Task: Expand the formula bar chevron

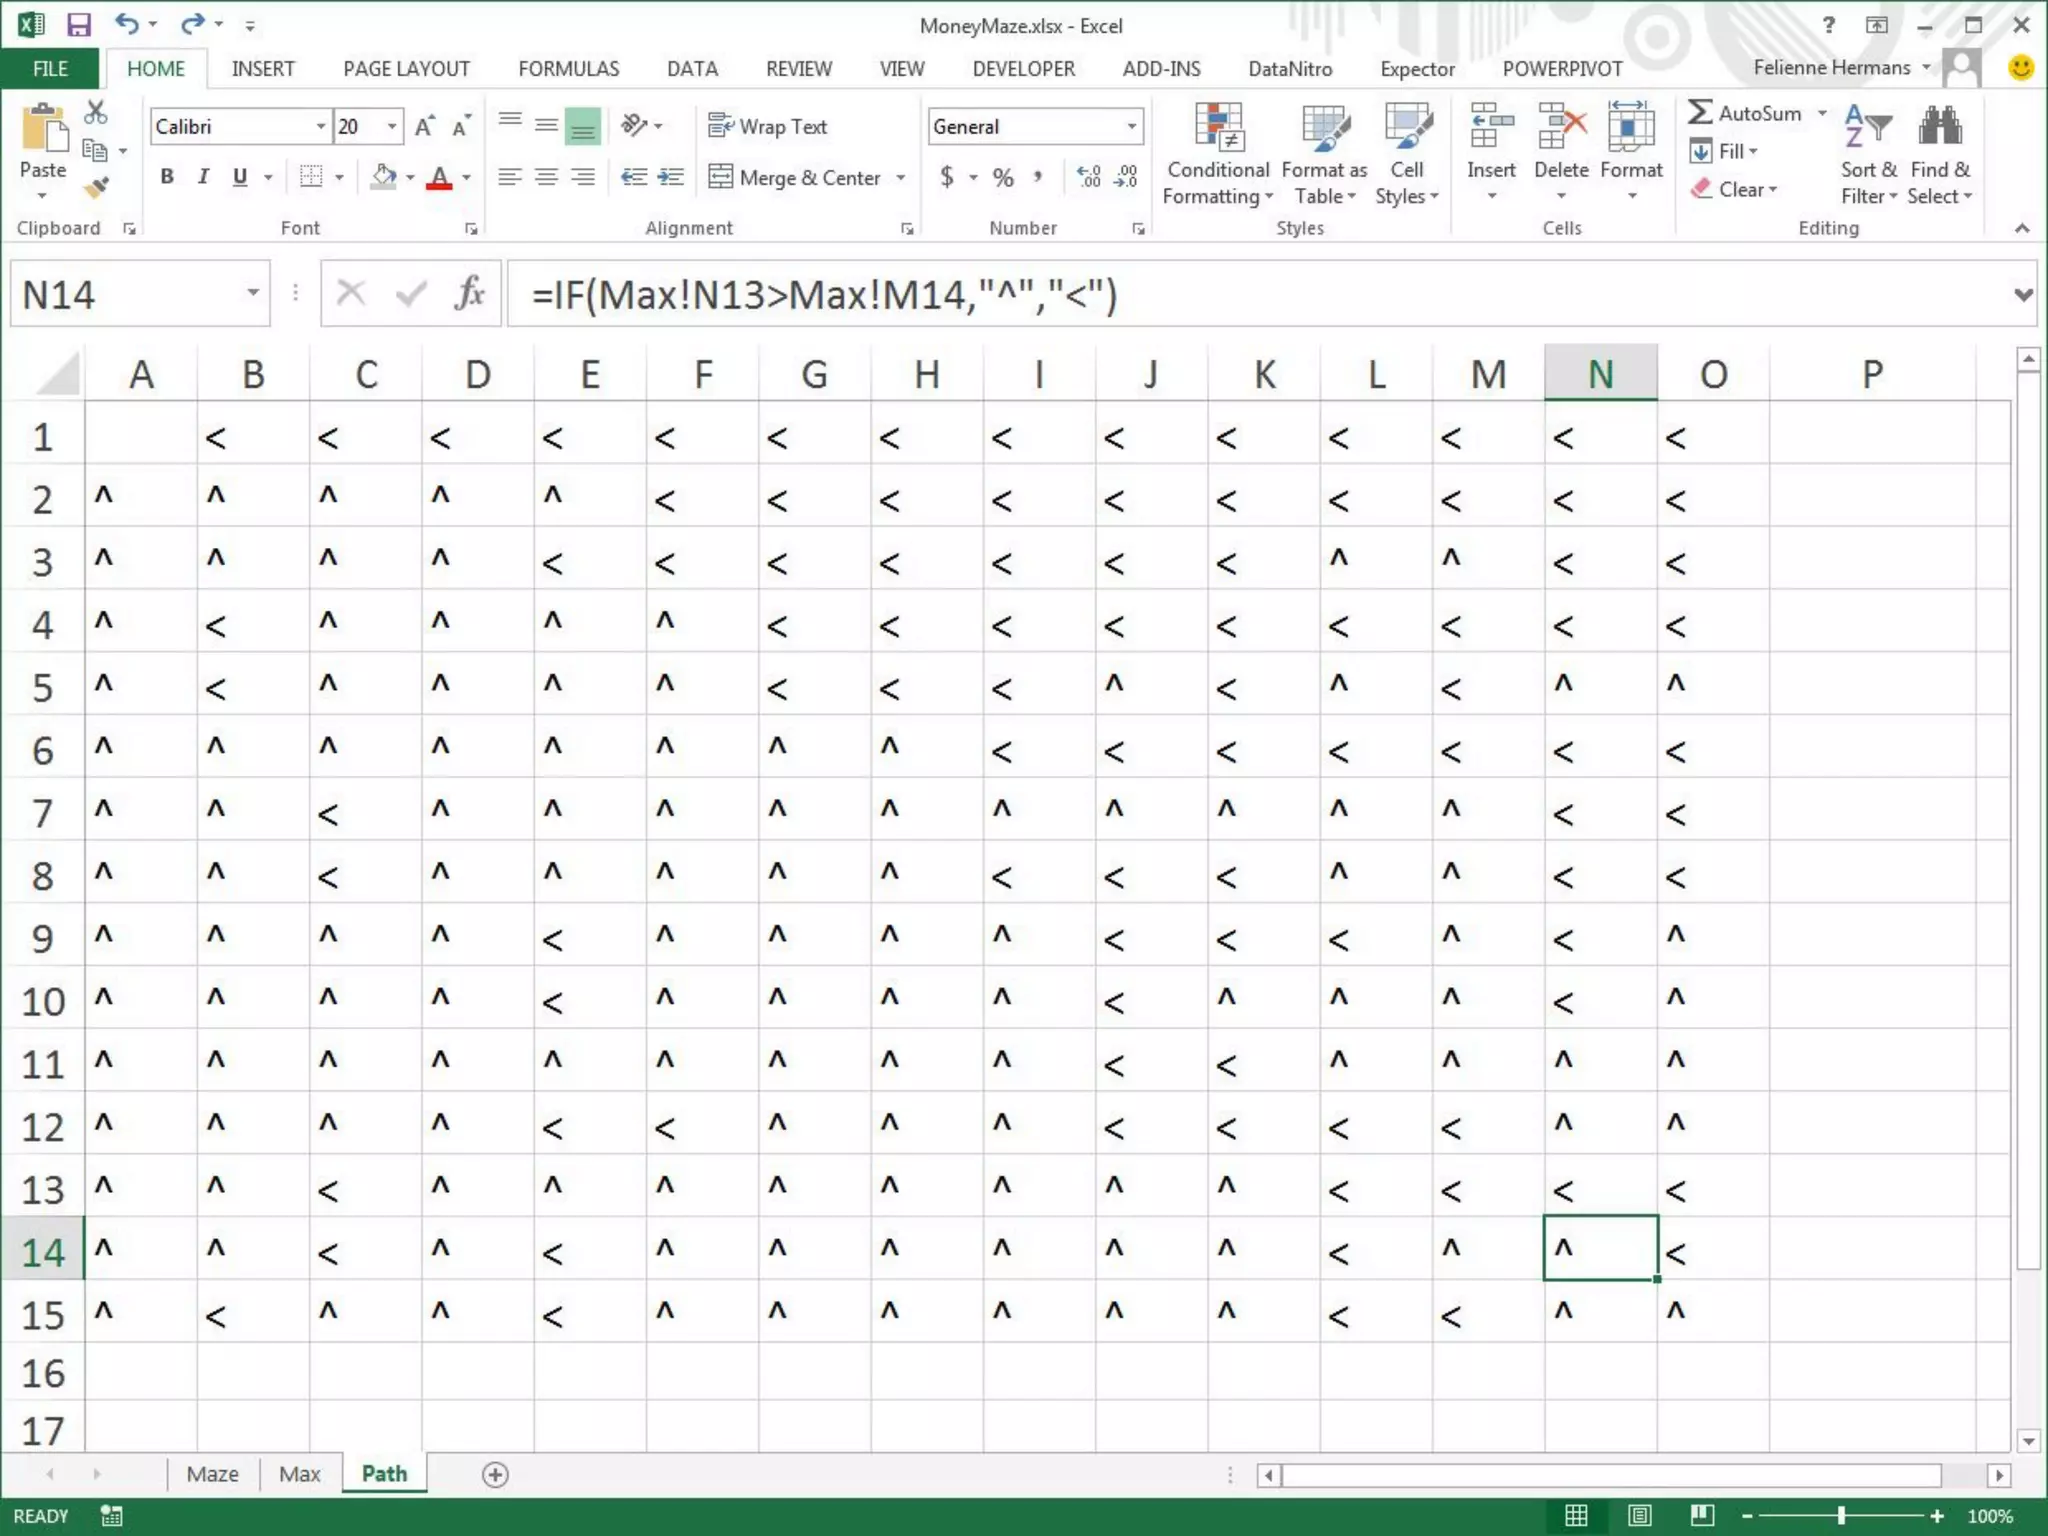Action: (2023, 294)
